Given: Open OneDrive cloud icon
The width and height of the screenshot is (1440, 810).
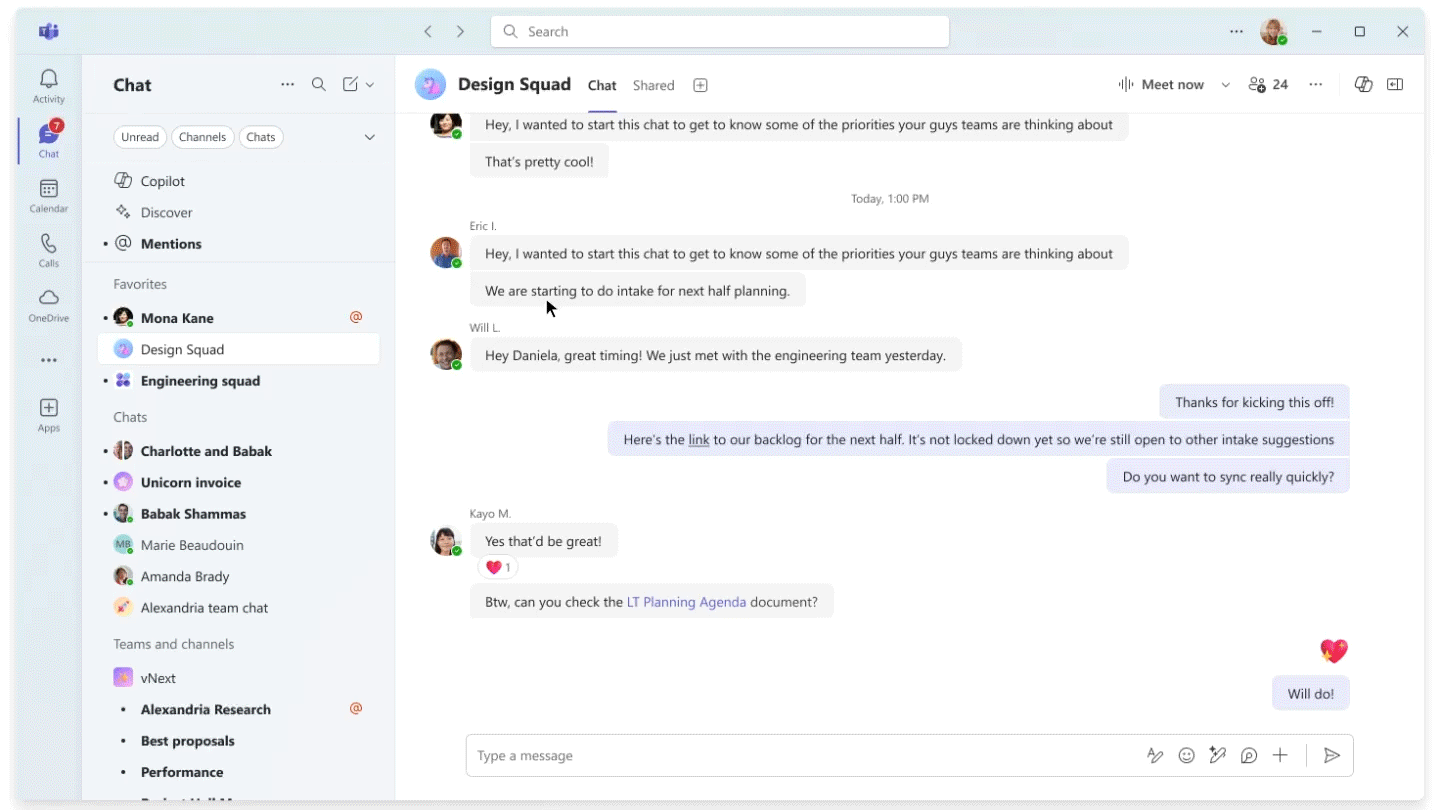Looking at the screenshot, I should tap(48, 305).
